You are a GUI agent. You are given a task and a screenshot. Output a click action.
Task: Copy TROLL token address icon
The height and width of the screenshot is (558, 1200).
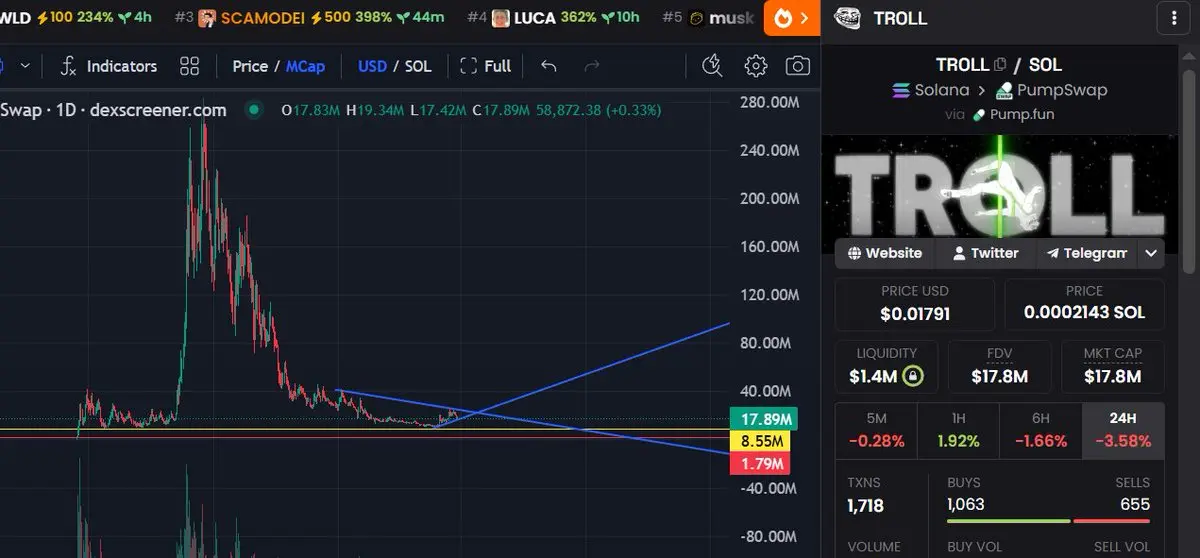(x=1000, y=65)
